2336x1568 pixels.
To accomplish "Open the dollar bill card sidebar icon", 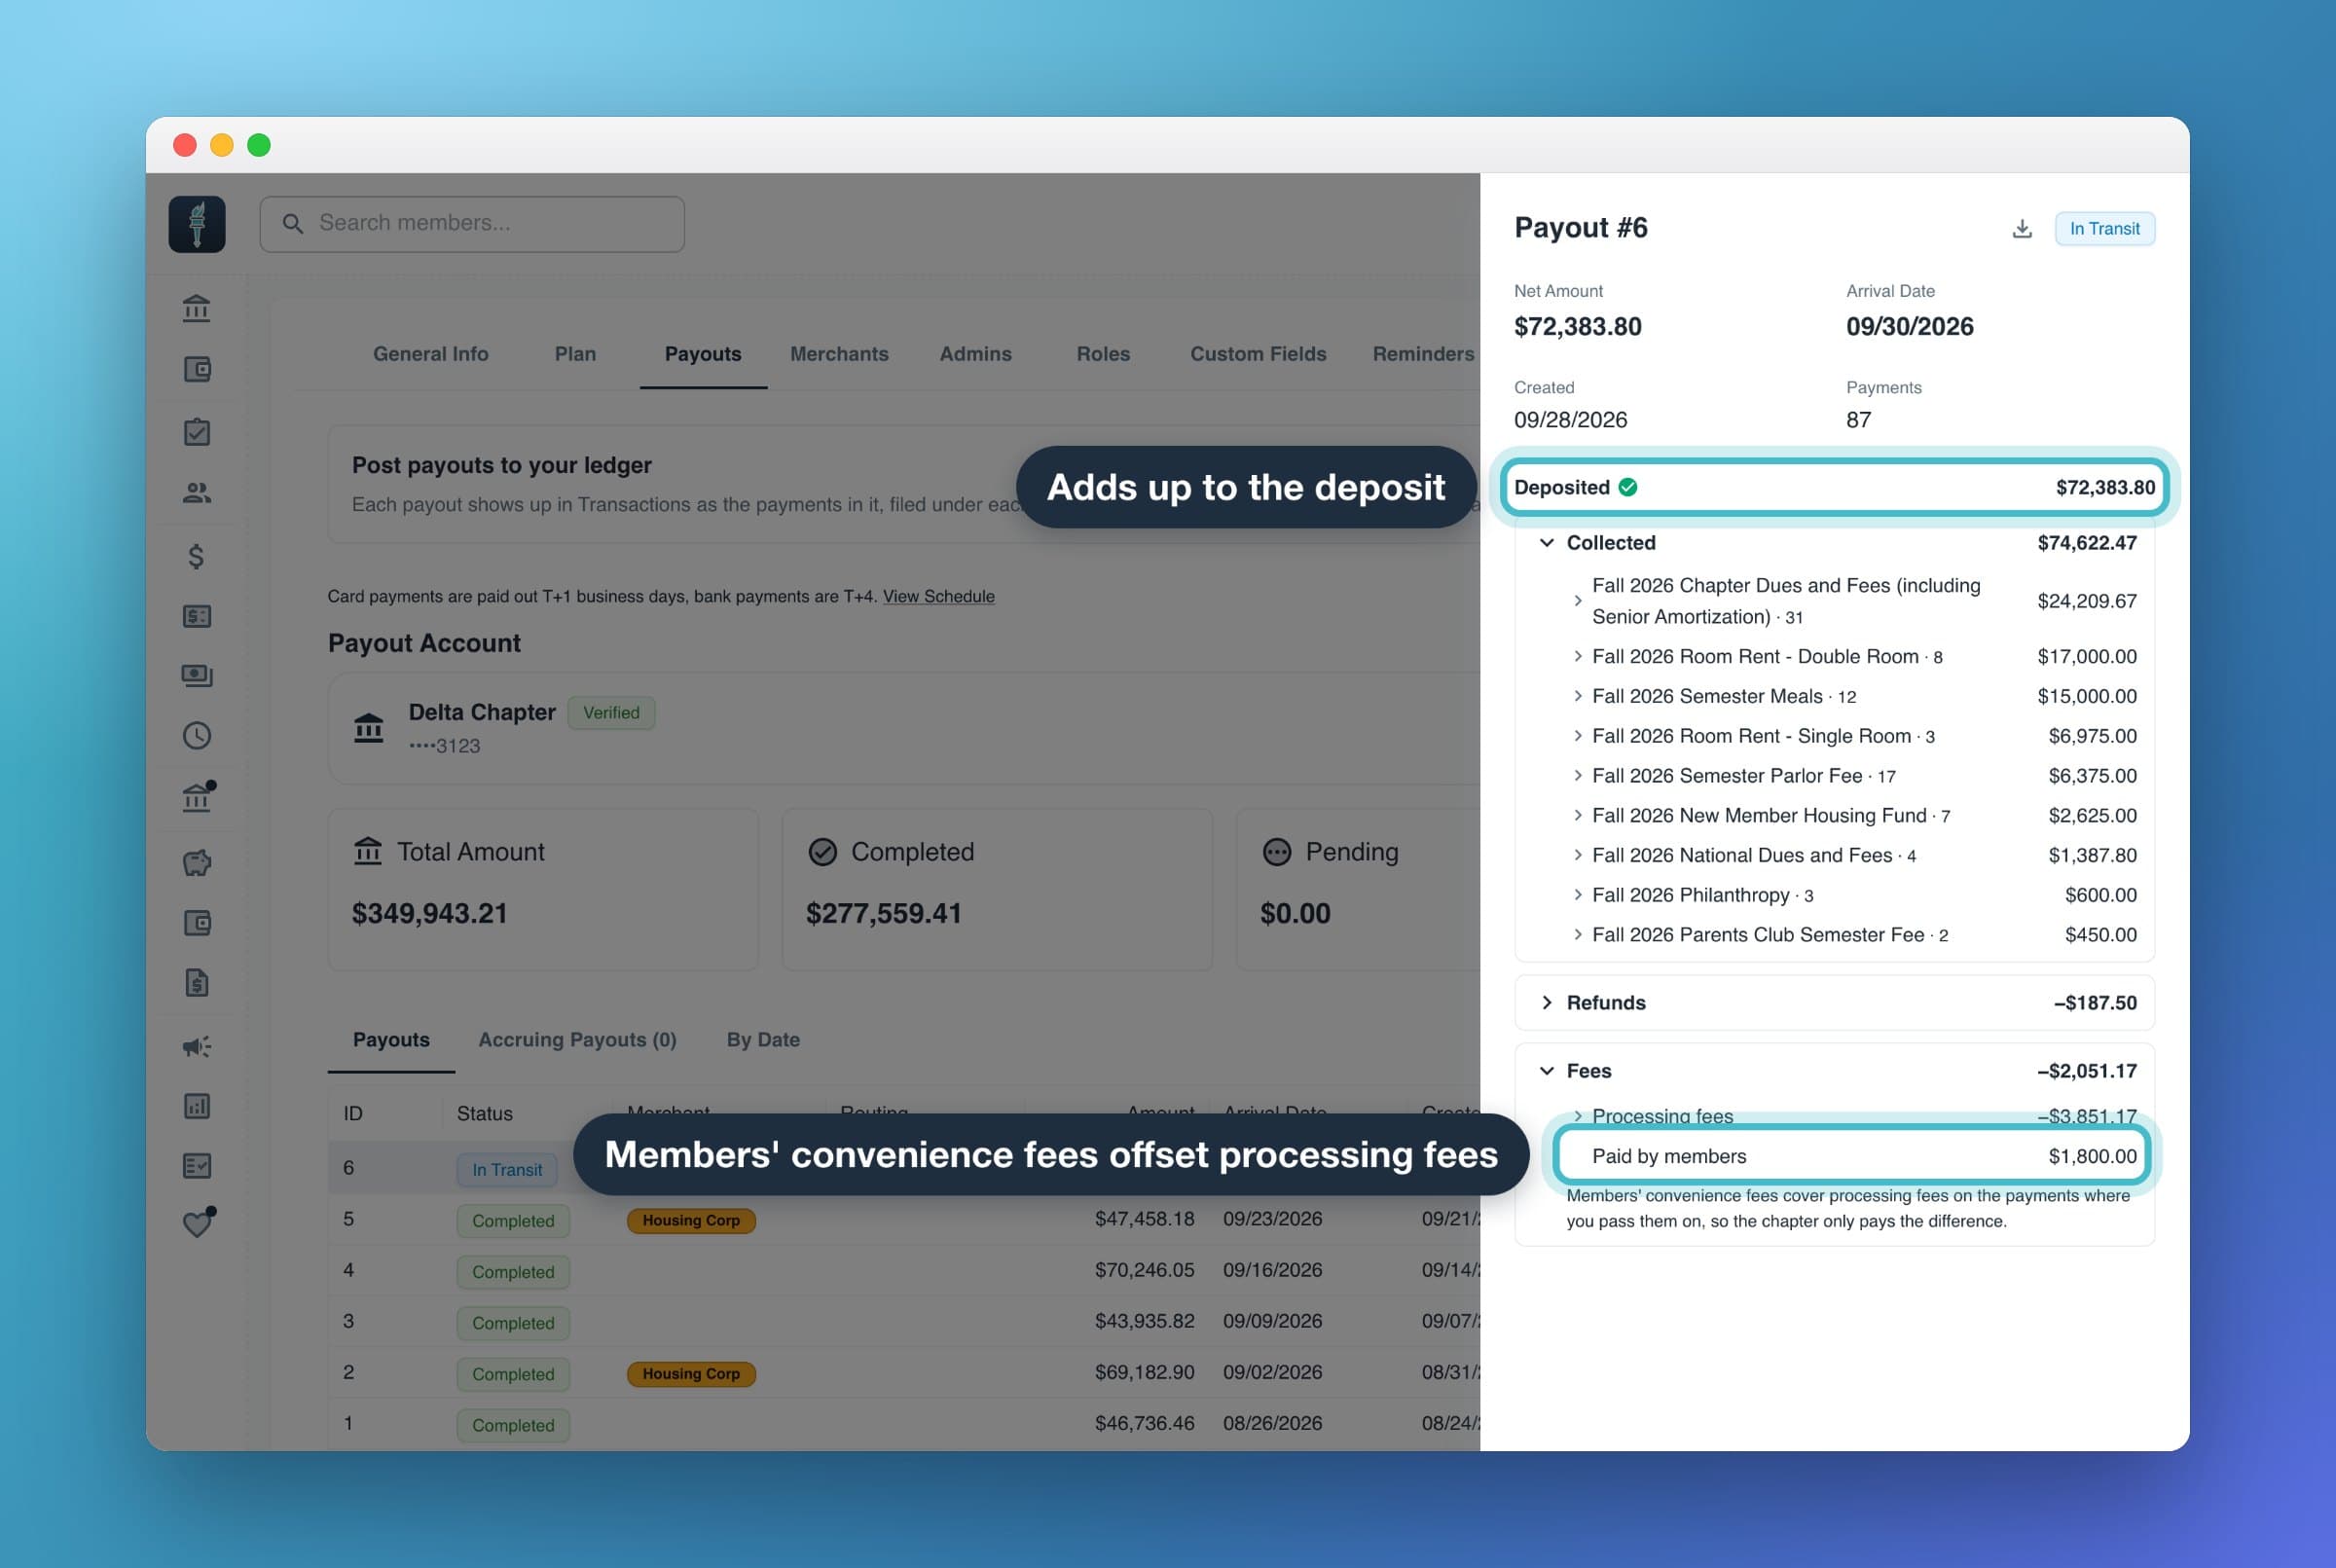I will (x=197, y=616).
